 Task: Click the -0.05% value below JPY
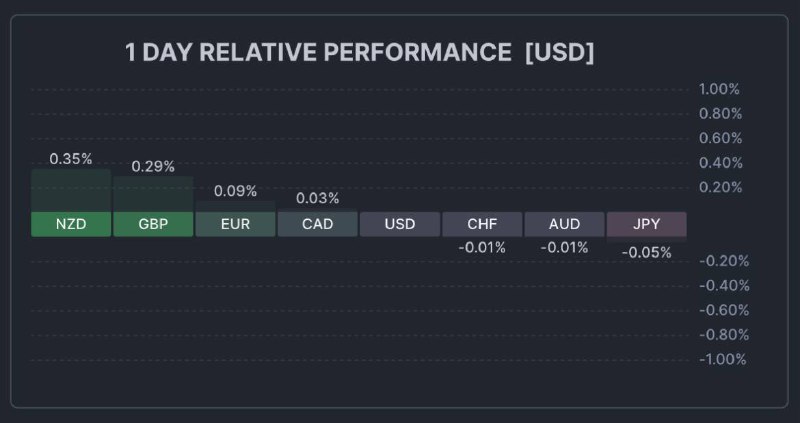pos(646,253)
